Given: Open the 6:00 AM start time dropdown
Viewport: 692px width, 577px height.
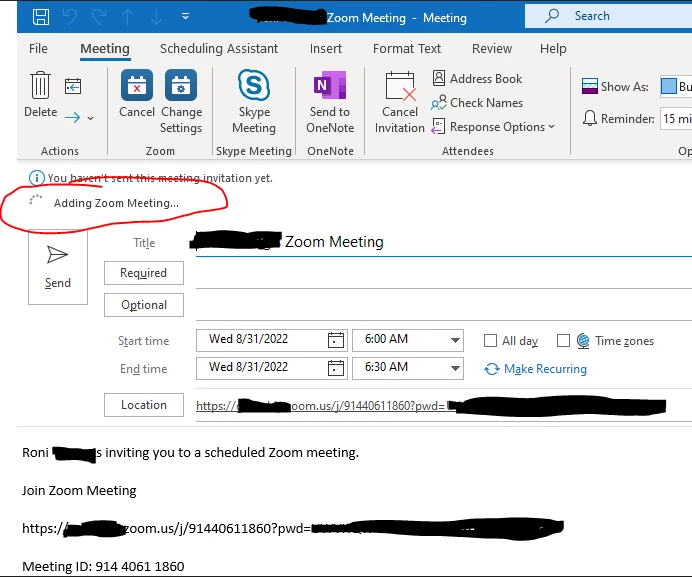Looking at the screenshot, I should [x=455, y=340].
